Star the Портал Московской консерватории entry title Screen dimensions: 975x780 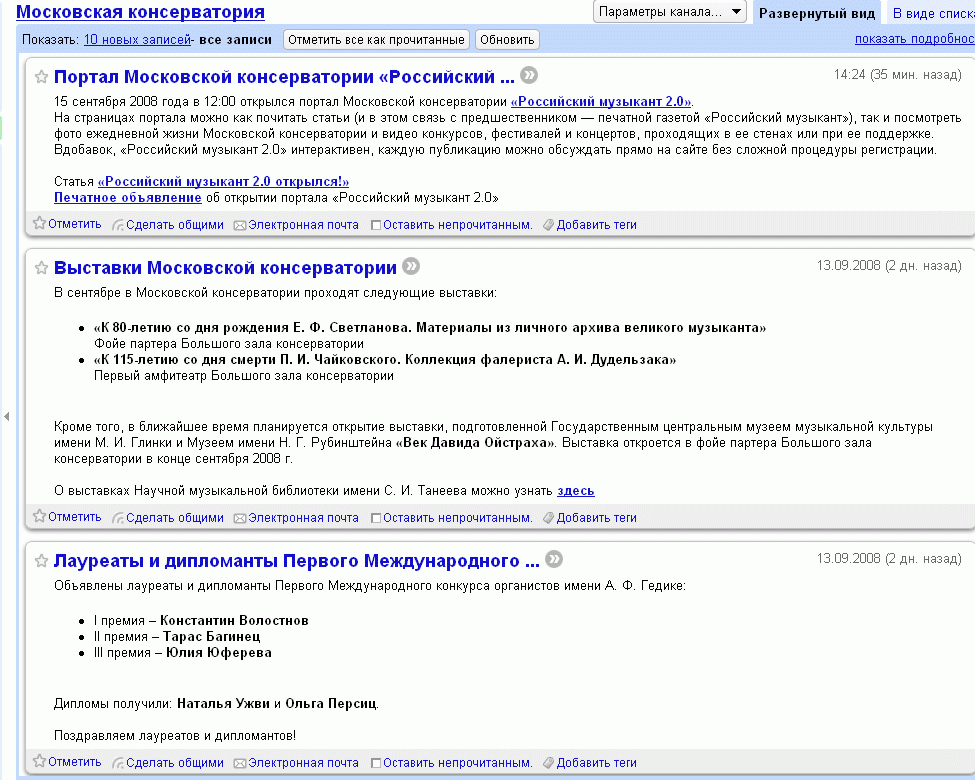(42, 77)
